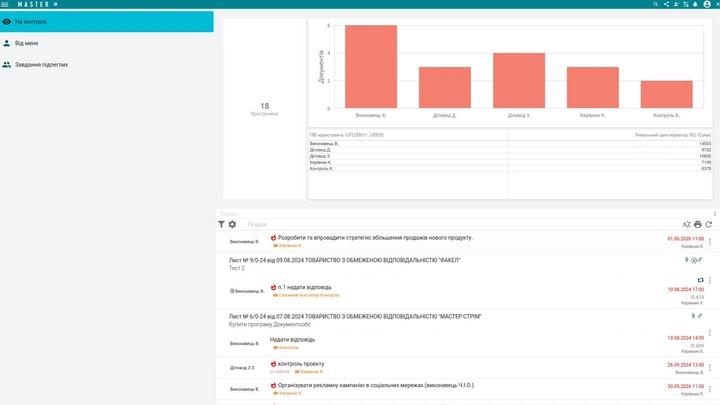Click the eye icon beside 'На контролі'
Screen dimensions: 720x405
[6, 22]
